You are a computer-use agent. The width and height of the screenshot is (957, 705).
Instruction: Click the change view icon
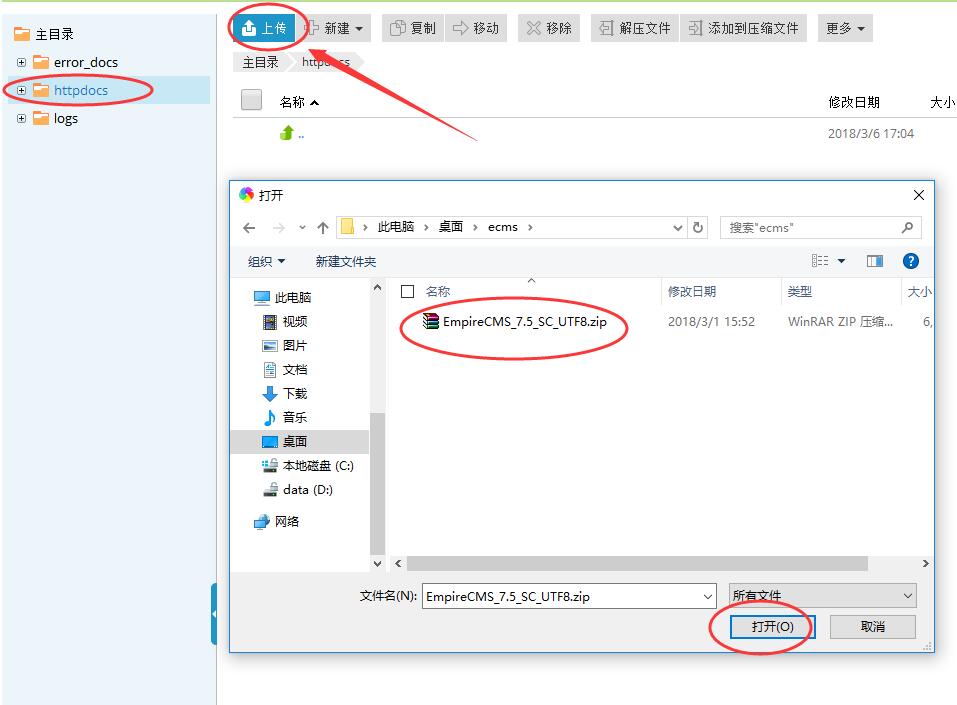point(820,261)
